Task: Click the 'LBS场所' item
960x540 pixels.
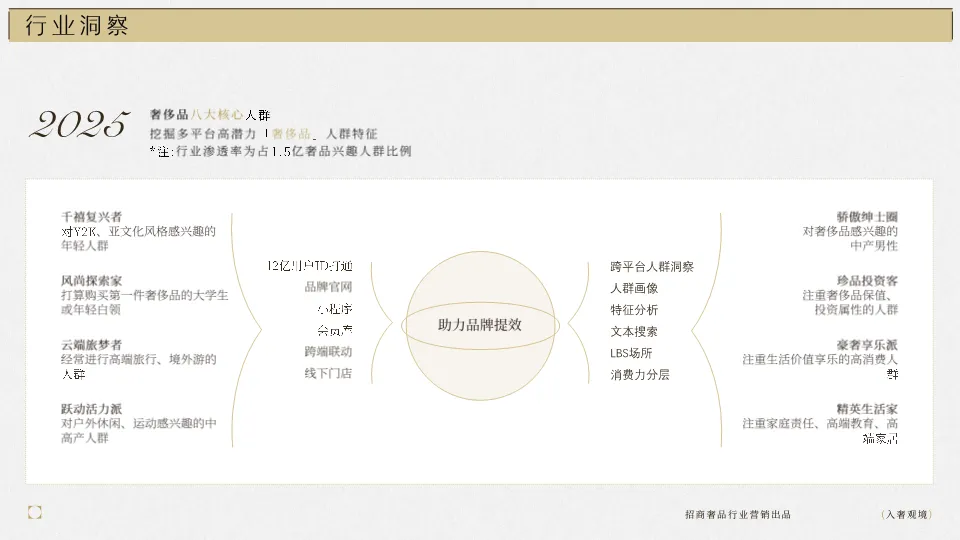Action: click(x=631, y=353)
